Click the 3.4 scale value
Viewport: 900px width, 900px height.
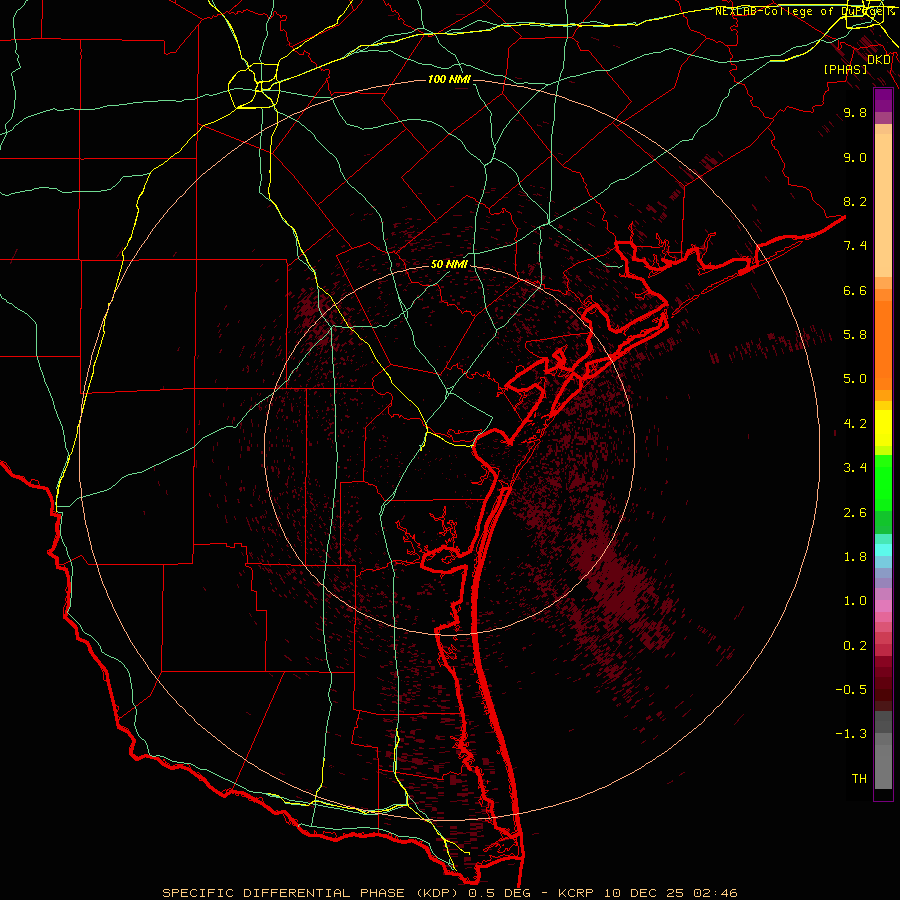click(855, 468)
